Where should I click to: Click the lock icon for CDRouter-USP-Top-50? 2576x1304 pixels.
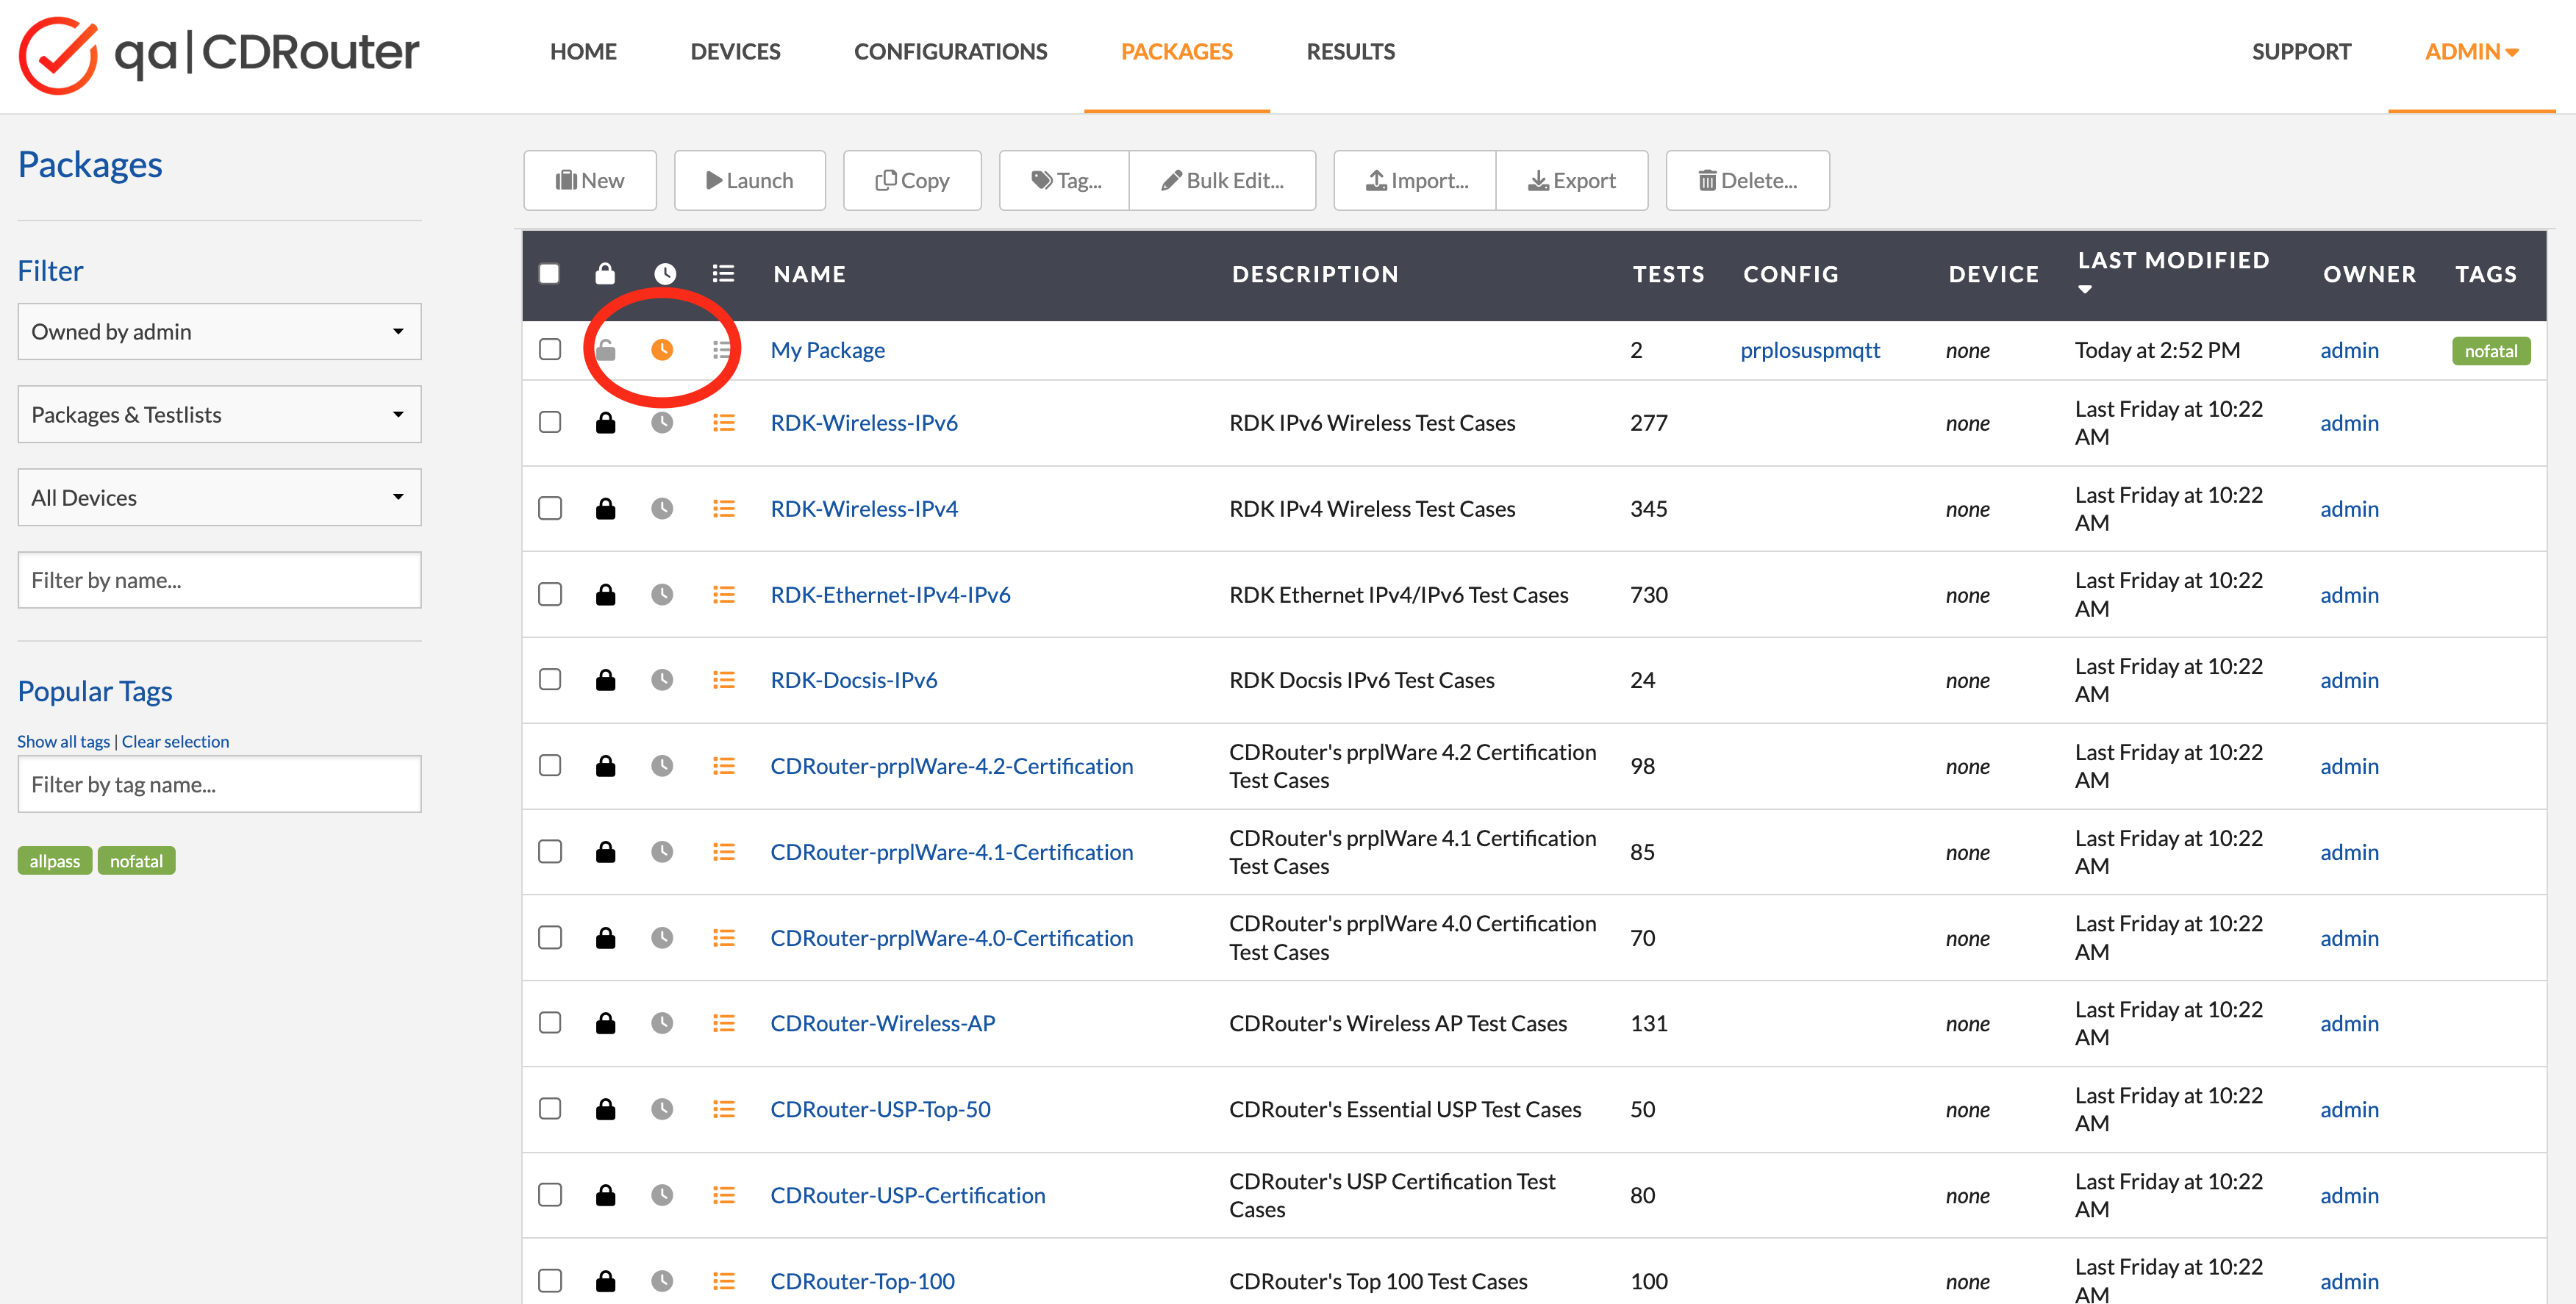605,1109
